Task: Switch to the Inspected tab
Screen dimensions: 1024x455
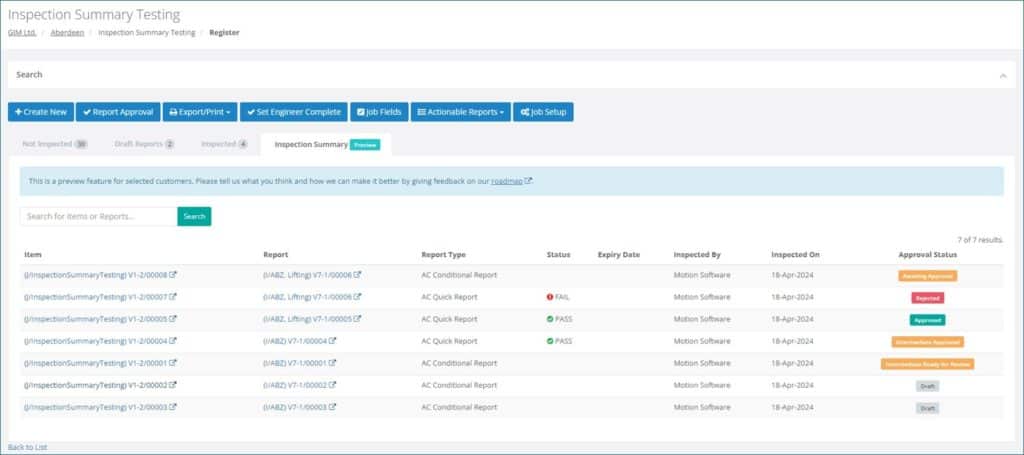Action: point(224,144)
